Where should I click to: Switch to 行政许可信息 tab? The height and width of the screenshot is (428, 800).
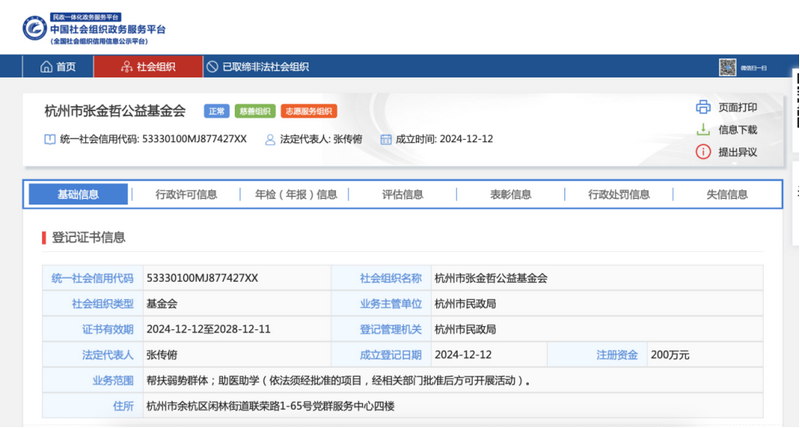(186, 194)
